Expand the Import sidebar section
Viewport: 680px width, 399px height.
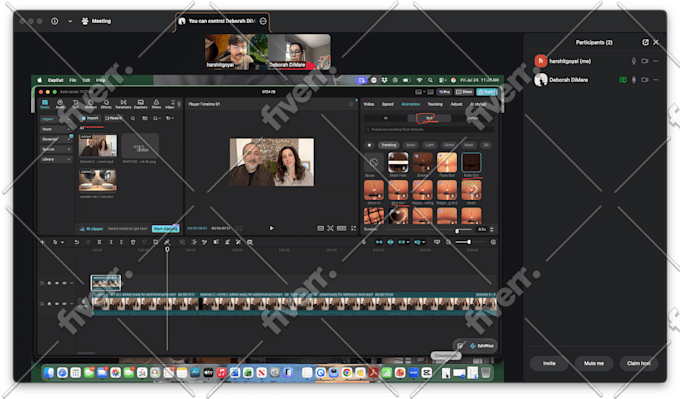pyautogui.click(x=56, y=119)
